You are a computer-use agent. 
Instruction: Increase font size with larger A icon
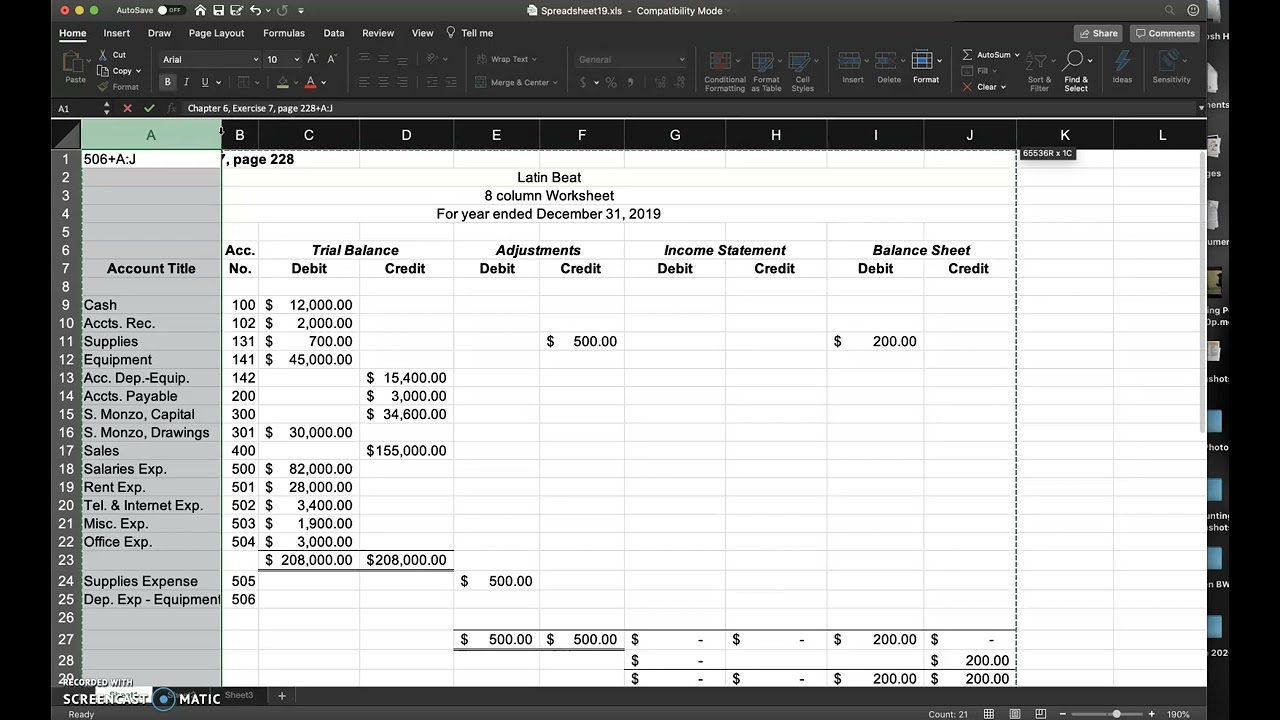(x=312, y=59)
